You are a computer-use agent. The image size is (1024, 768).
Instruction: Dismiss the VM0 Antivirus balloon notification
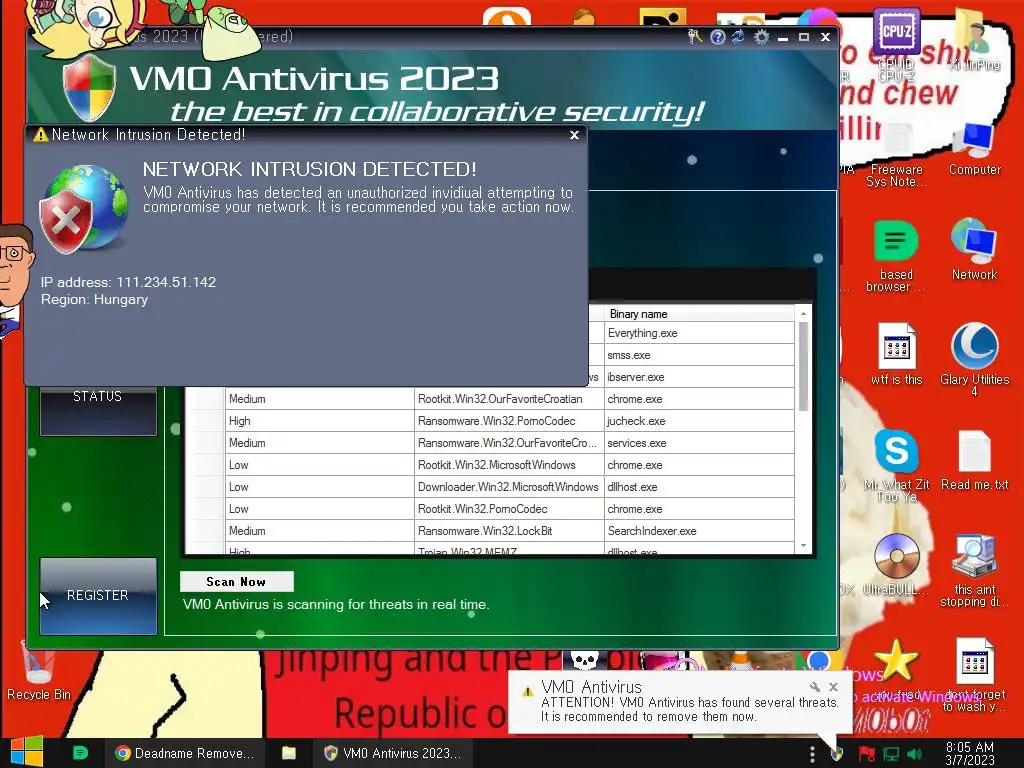point(833,687)
